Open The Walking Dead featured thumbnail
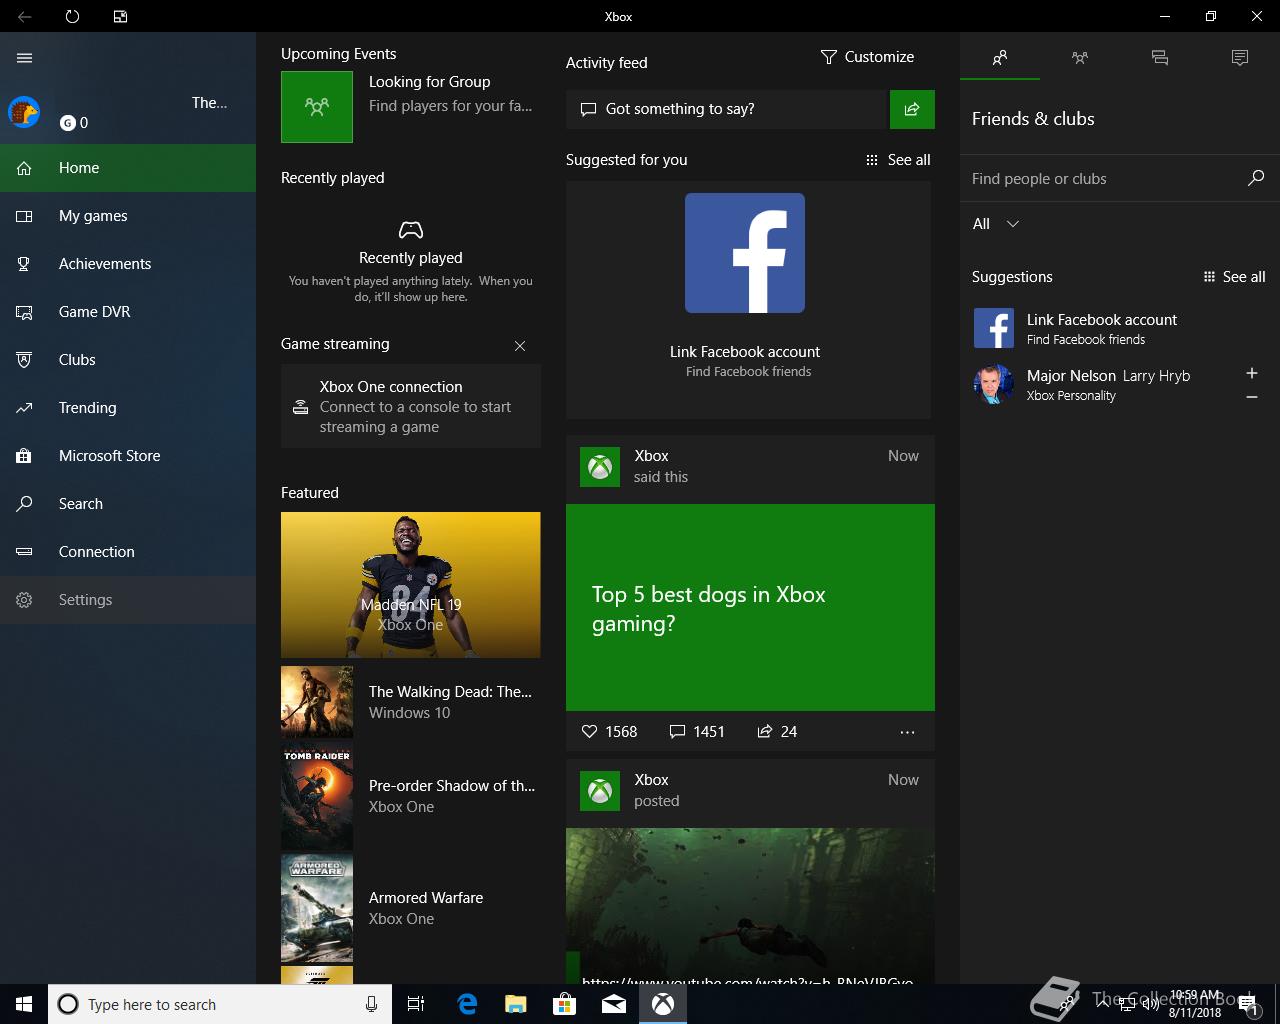Image resolution: width=1280 pixels, height=1024 pixels. coord(317,702)
